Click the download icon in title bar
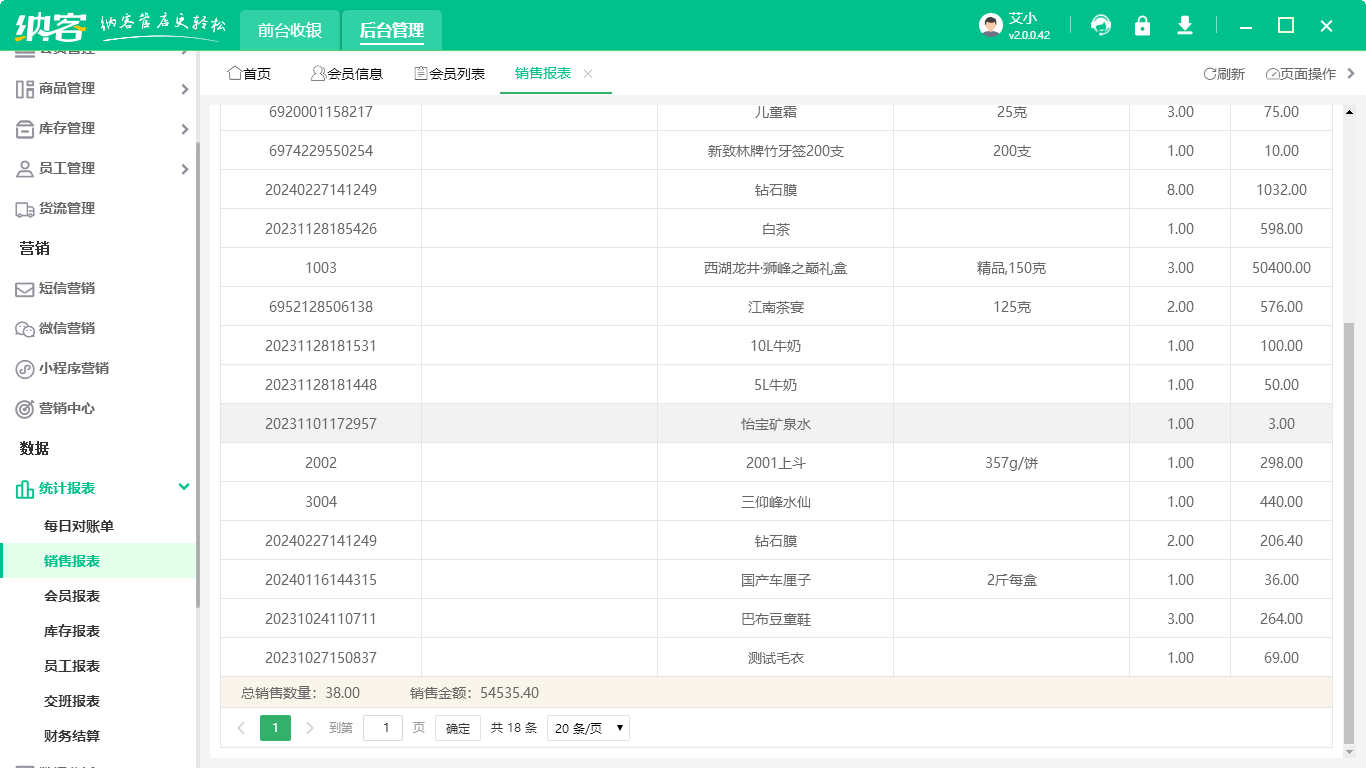1366x768 pixels. click(1184, 25)
